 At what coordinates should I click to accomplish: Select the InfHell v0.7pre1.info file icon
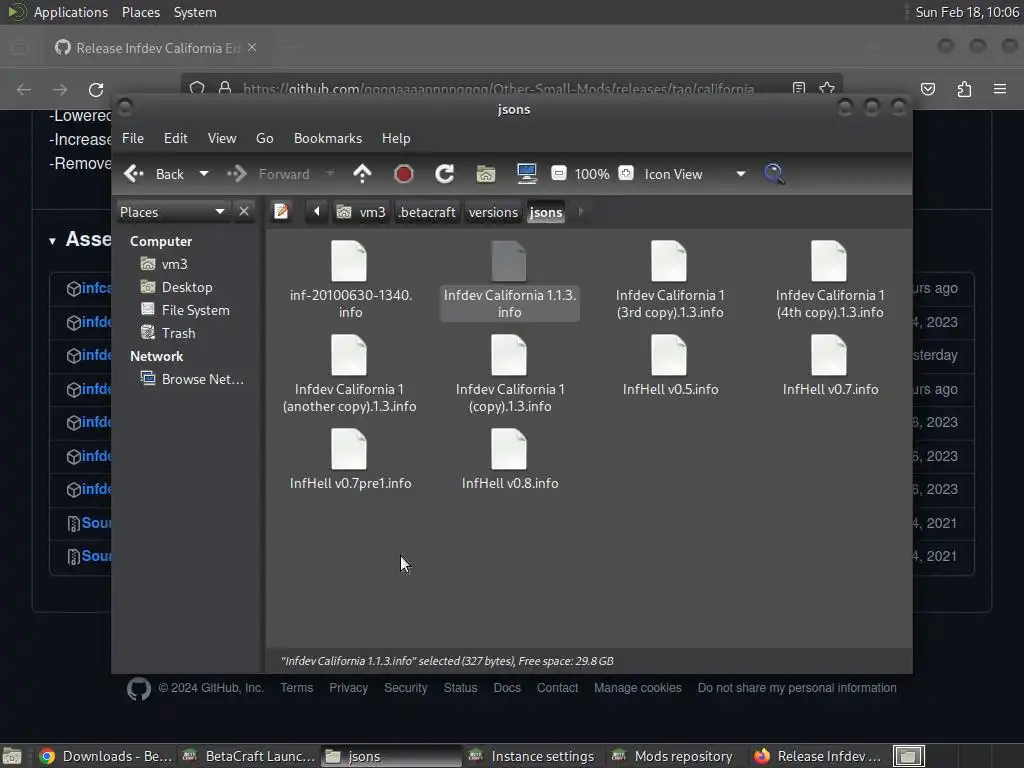[349, 449]
